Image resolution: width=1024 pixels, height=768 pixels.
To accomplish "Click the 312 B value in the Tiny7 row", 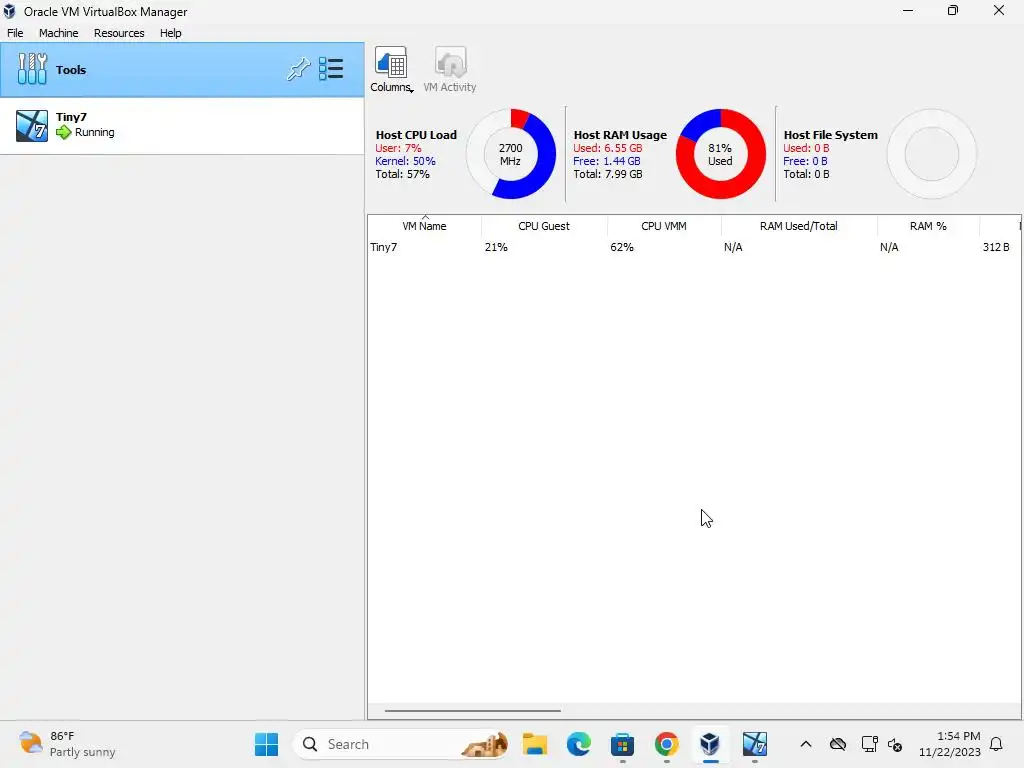I will (x=996, y=247).
